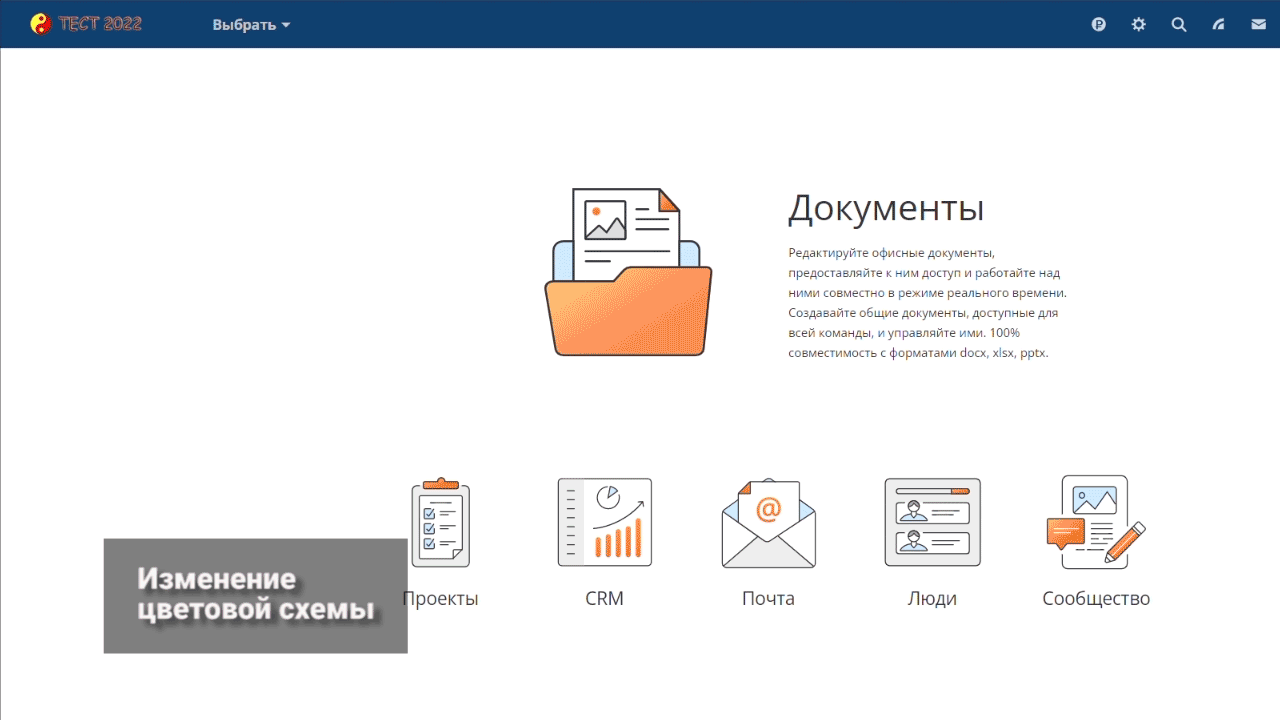1280x720 pixels.
Task: Open the Люди contacts icon
Action: pos(932,522)
